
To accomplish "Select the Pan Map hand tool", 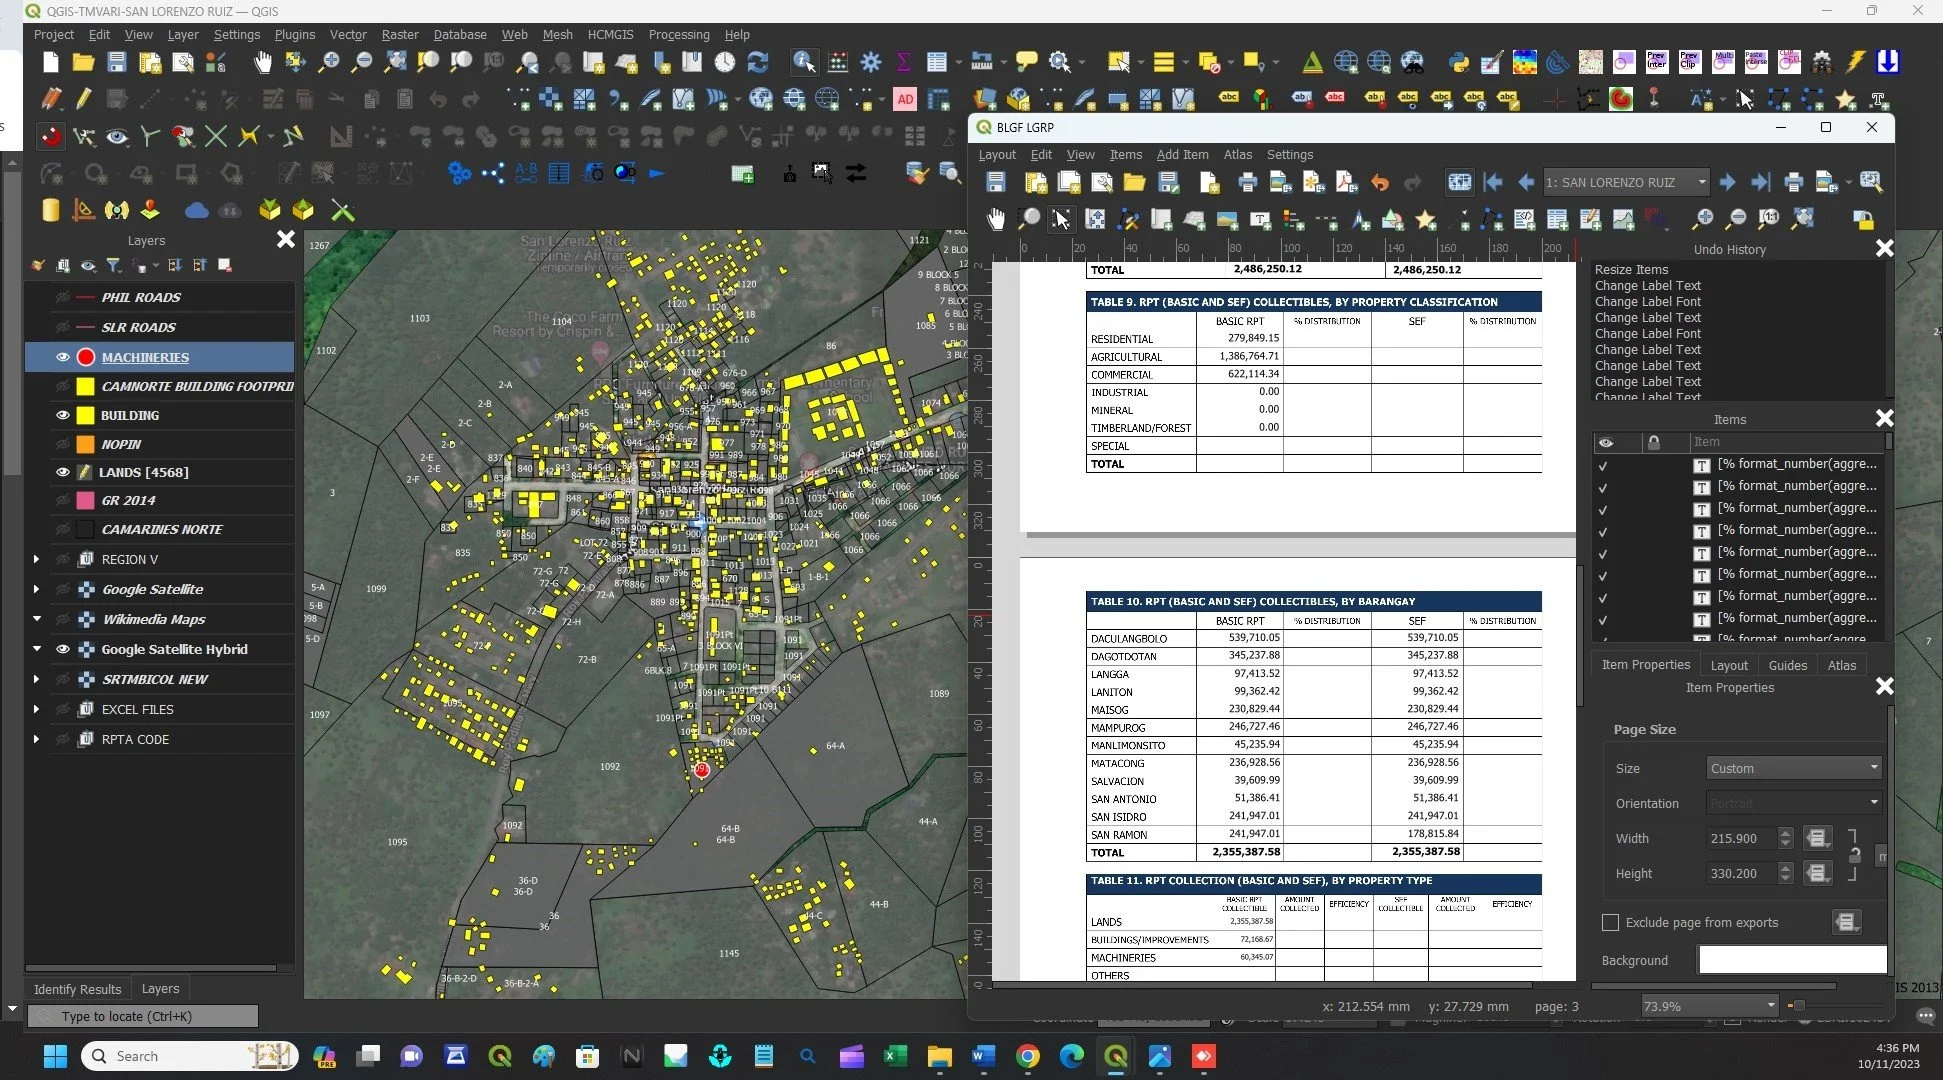I will pyautogui.click(x=262, y=63).
